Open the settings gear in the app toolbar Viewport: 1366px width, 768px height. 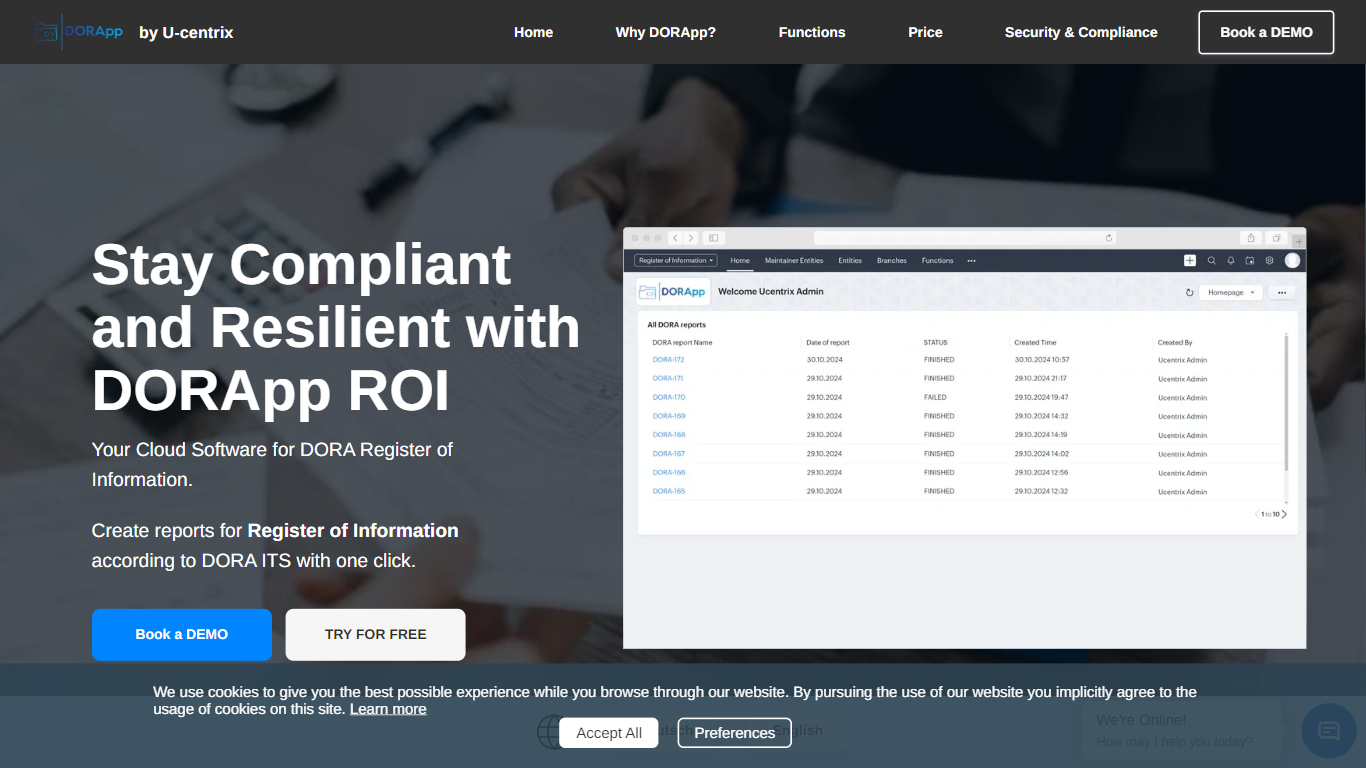[1270, 260]
